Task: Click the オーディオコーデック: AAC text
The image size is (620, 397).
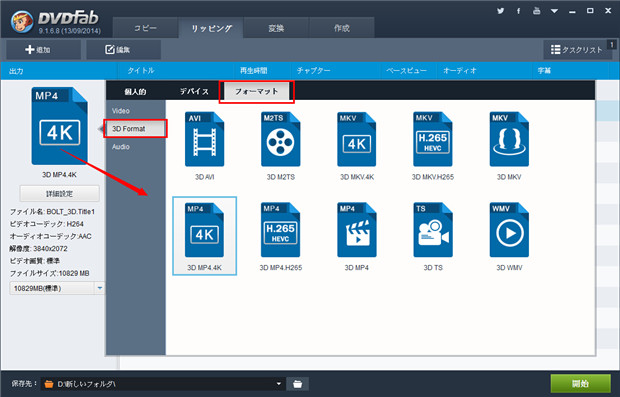Action: 51,236
